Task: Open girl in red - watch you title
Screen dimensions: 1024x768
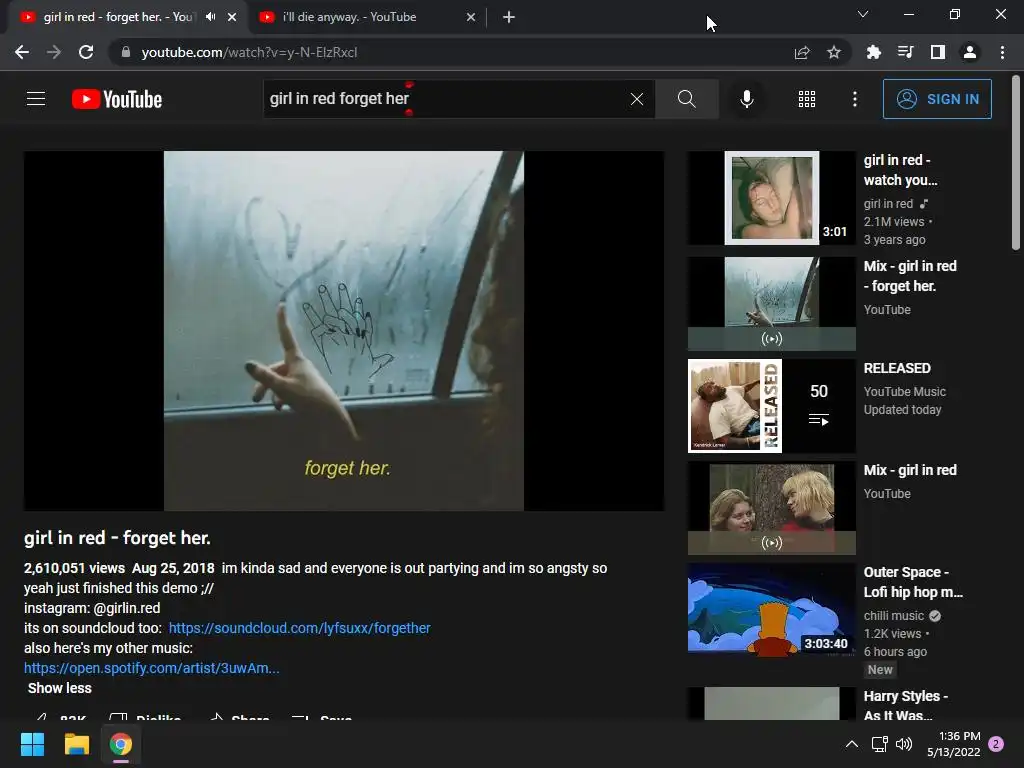Action: coord(901,170)
